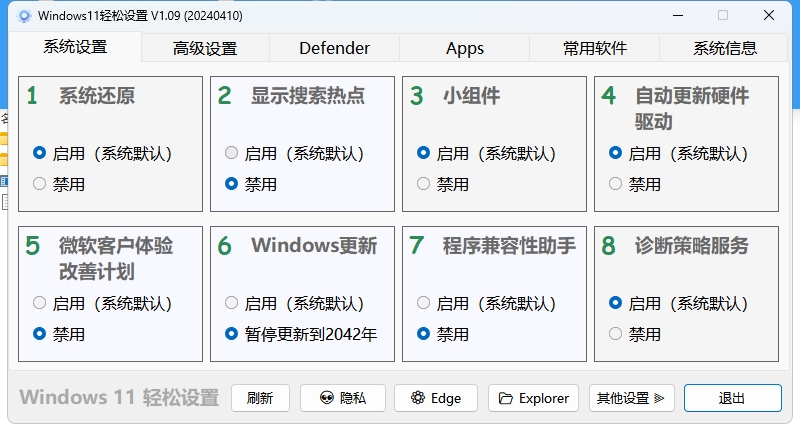Open the 系统信息 tab
800x431 pixels.
[724, 48]
